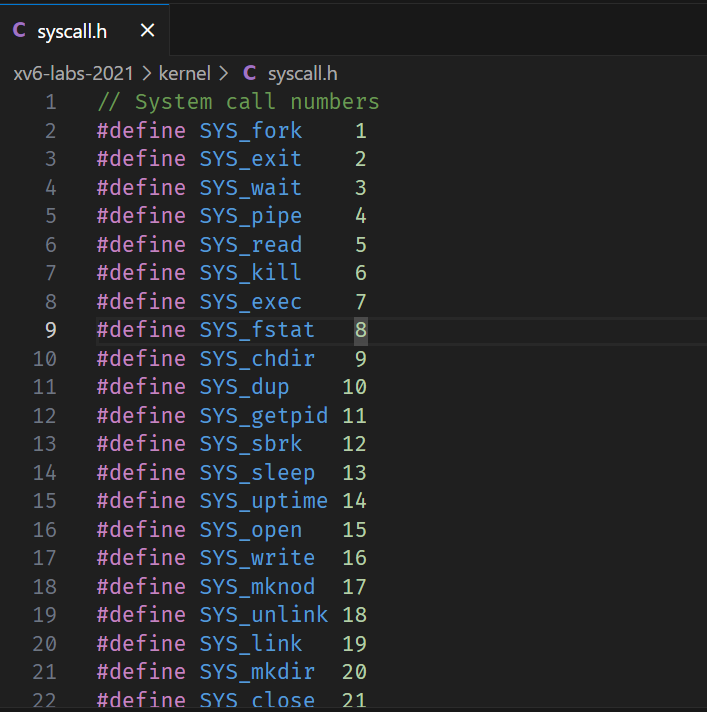Click the value 10 after SYS_dup

point(354,387)
